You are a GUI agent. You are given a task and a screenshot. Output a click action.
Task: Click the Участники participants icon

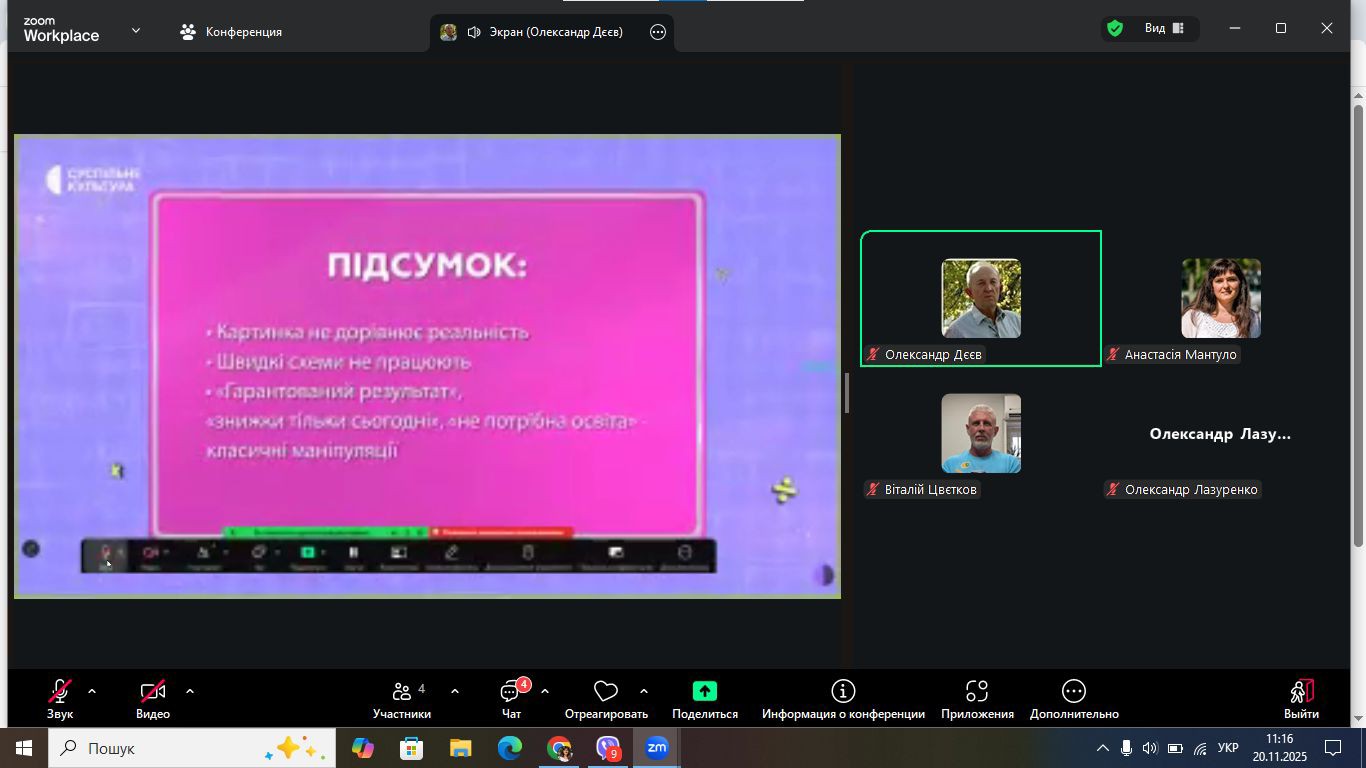pos(402,692)
